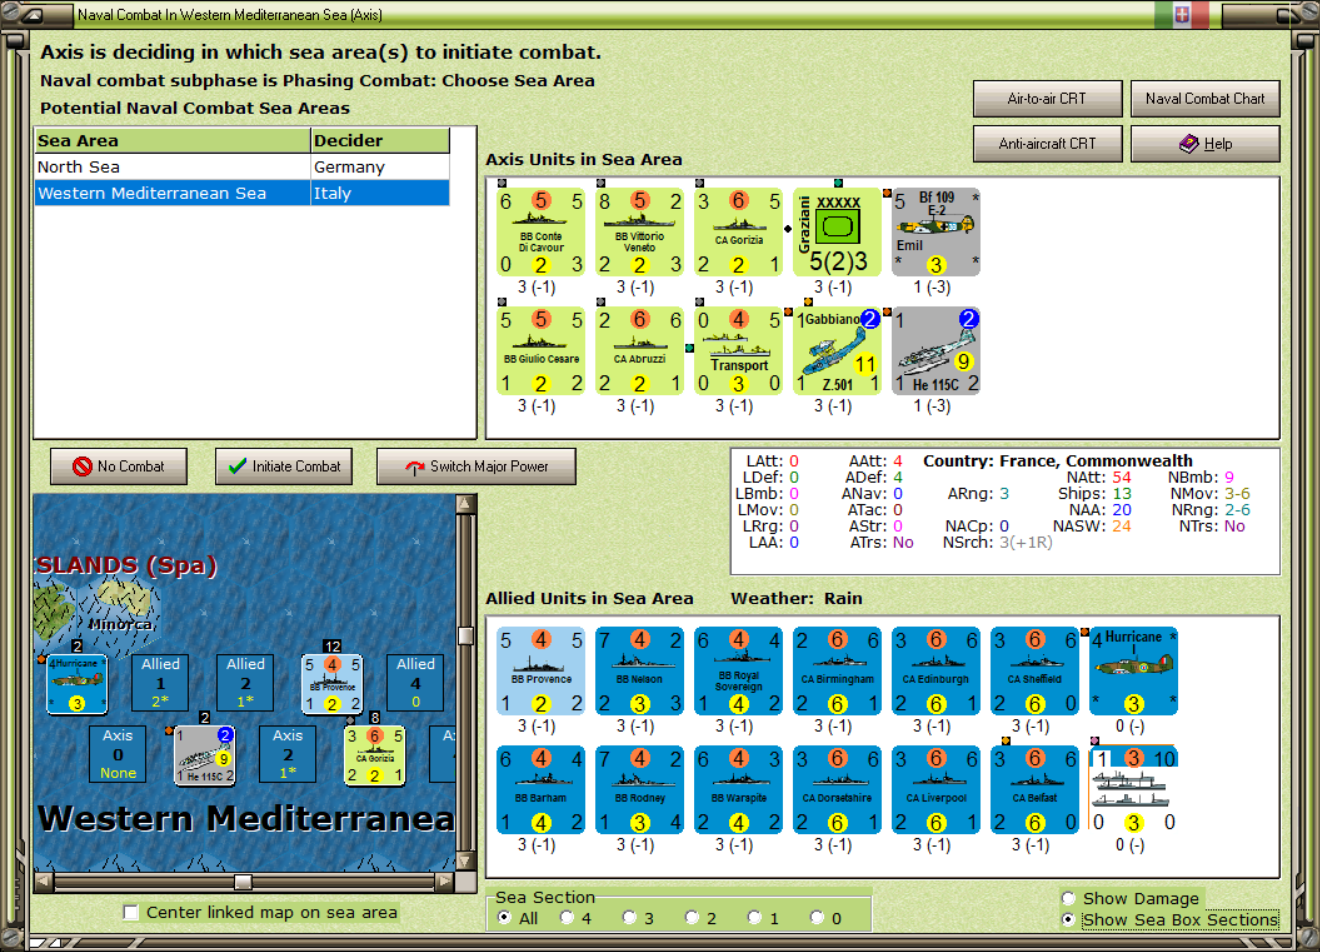Viewport: 1320px width, 952px height.
Task: Click the No Combat button
Action: click(118, 466)
